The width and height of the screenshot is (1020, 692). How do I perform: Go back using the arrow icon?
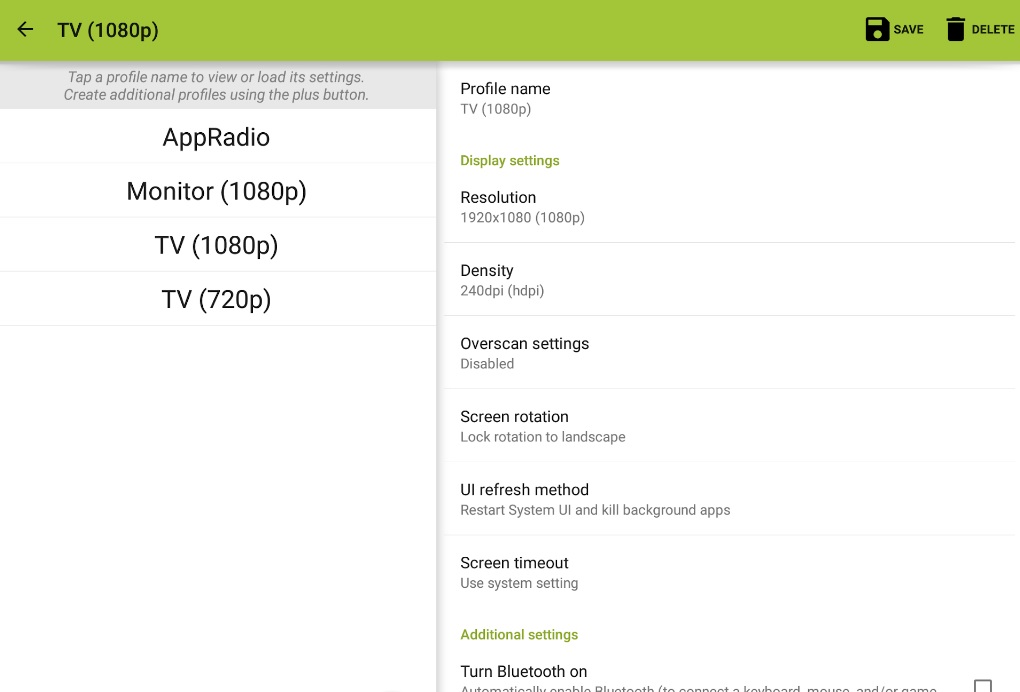tap(25, 29)
